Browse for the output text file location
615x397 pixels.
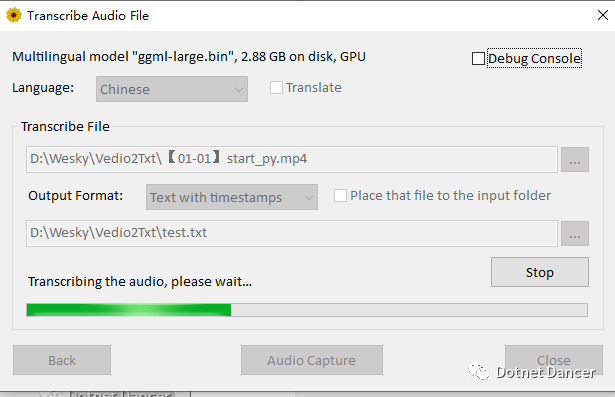point(575,233)
